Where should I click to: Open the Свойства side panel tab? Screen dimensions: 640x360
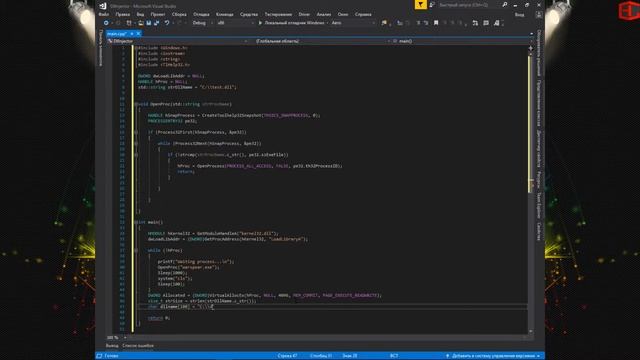[539, 232]
